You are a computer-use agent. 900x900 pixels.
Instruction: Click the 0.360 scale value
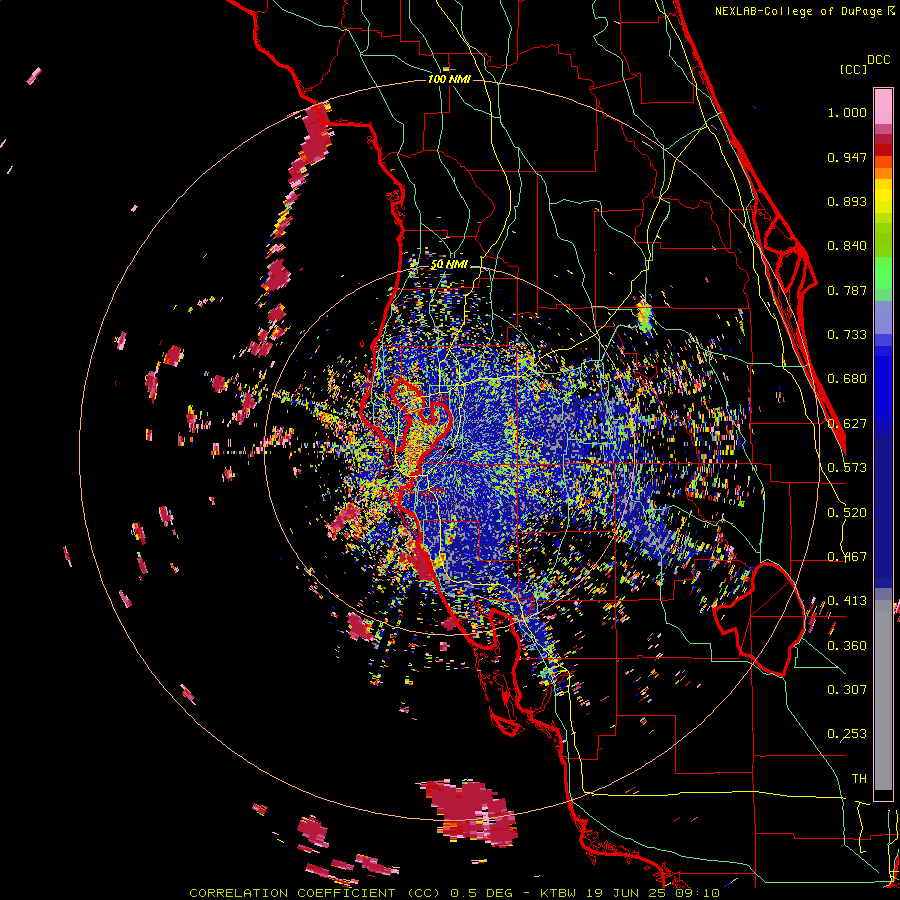click(847, 646)
